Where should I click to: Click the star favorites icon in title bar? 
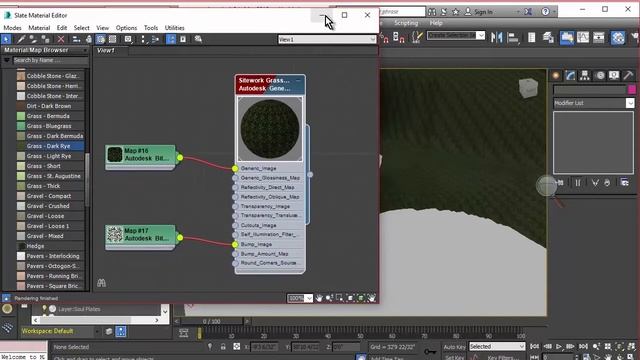pyautogui.click(x=456, y=12)
